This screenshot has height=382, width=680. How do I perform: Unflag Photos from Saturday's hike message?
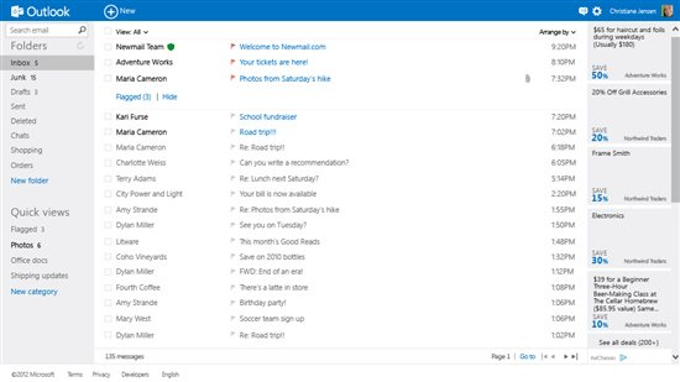tap(232, 78)
